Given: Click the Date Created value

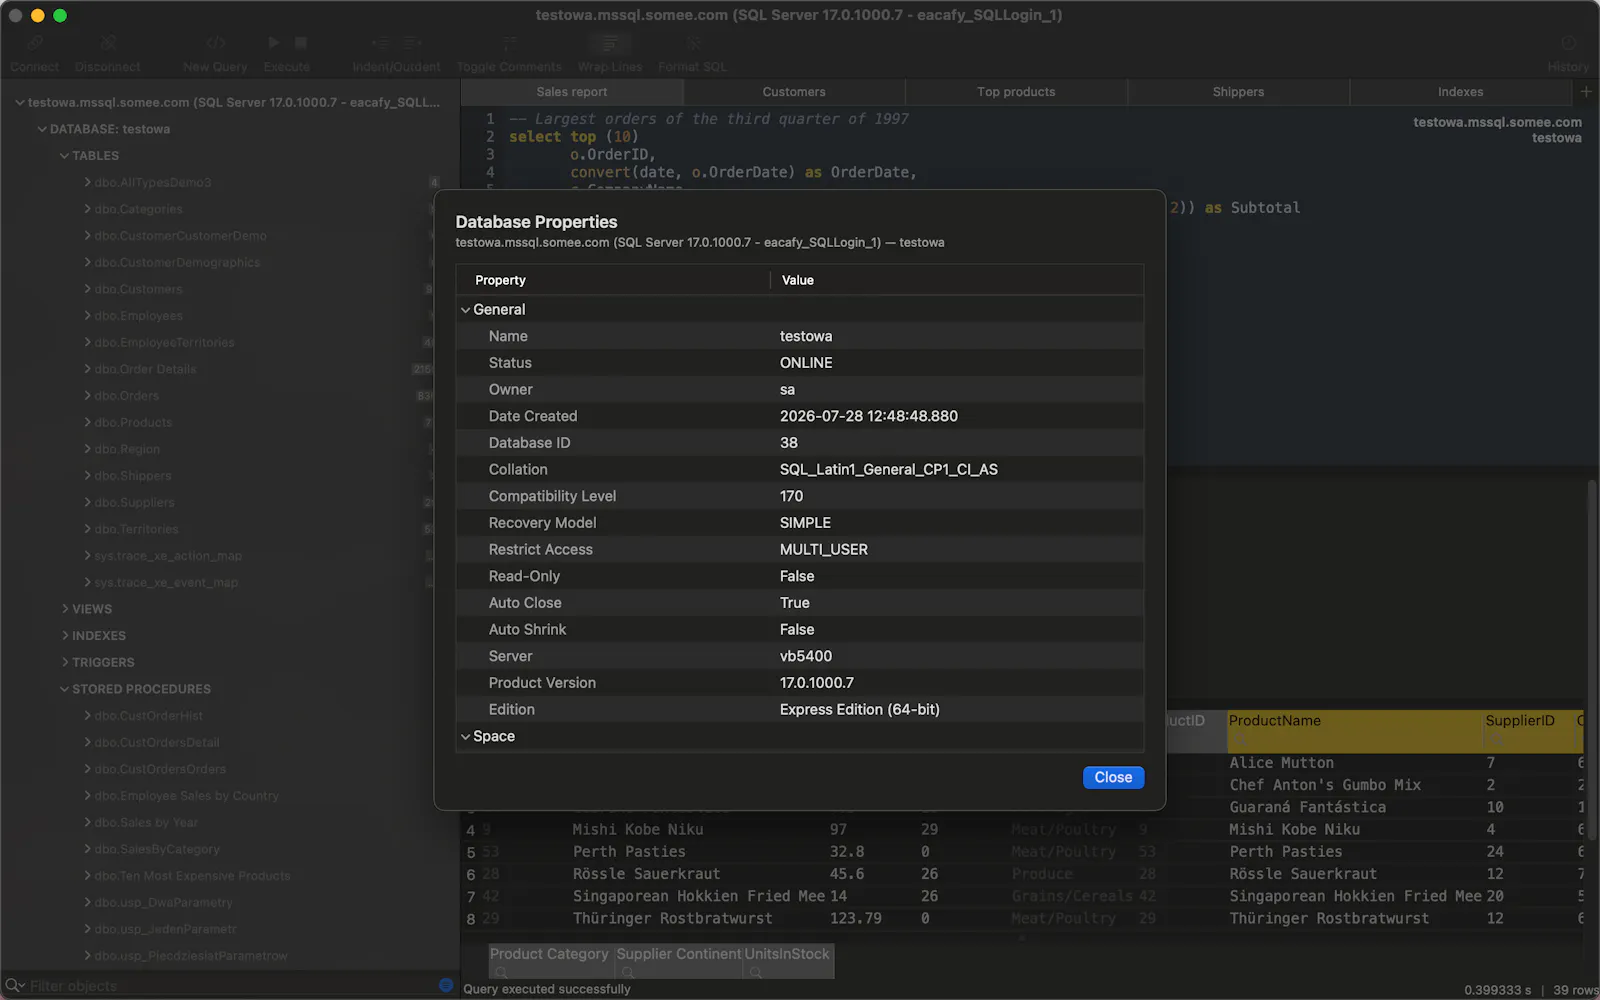Looking at the screenshot, I should [x=868, y=416].
